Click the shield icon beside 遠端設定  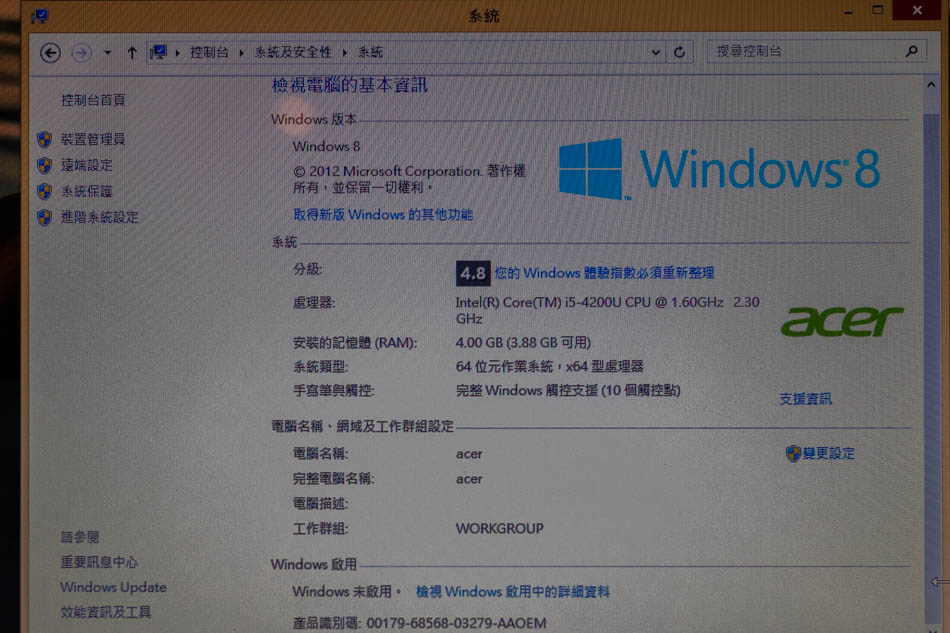click(44, 165)
